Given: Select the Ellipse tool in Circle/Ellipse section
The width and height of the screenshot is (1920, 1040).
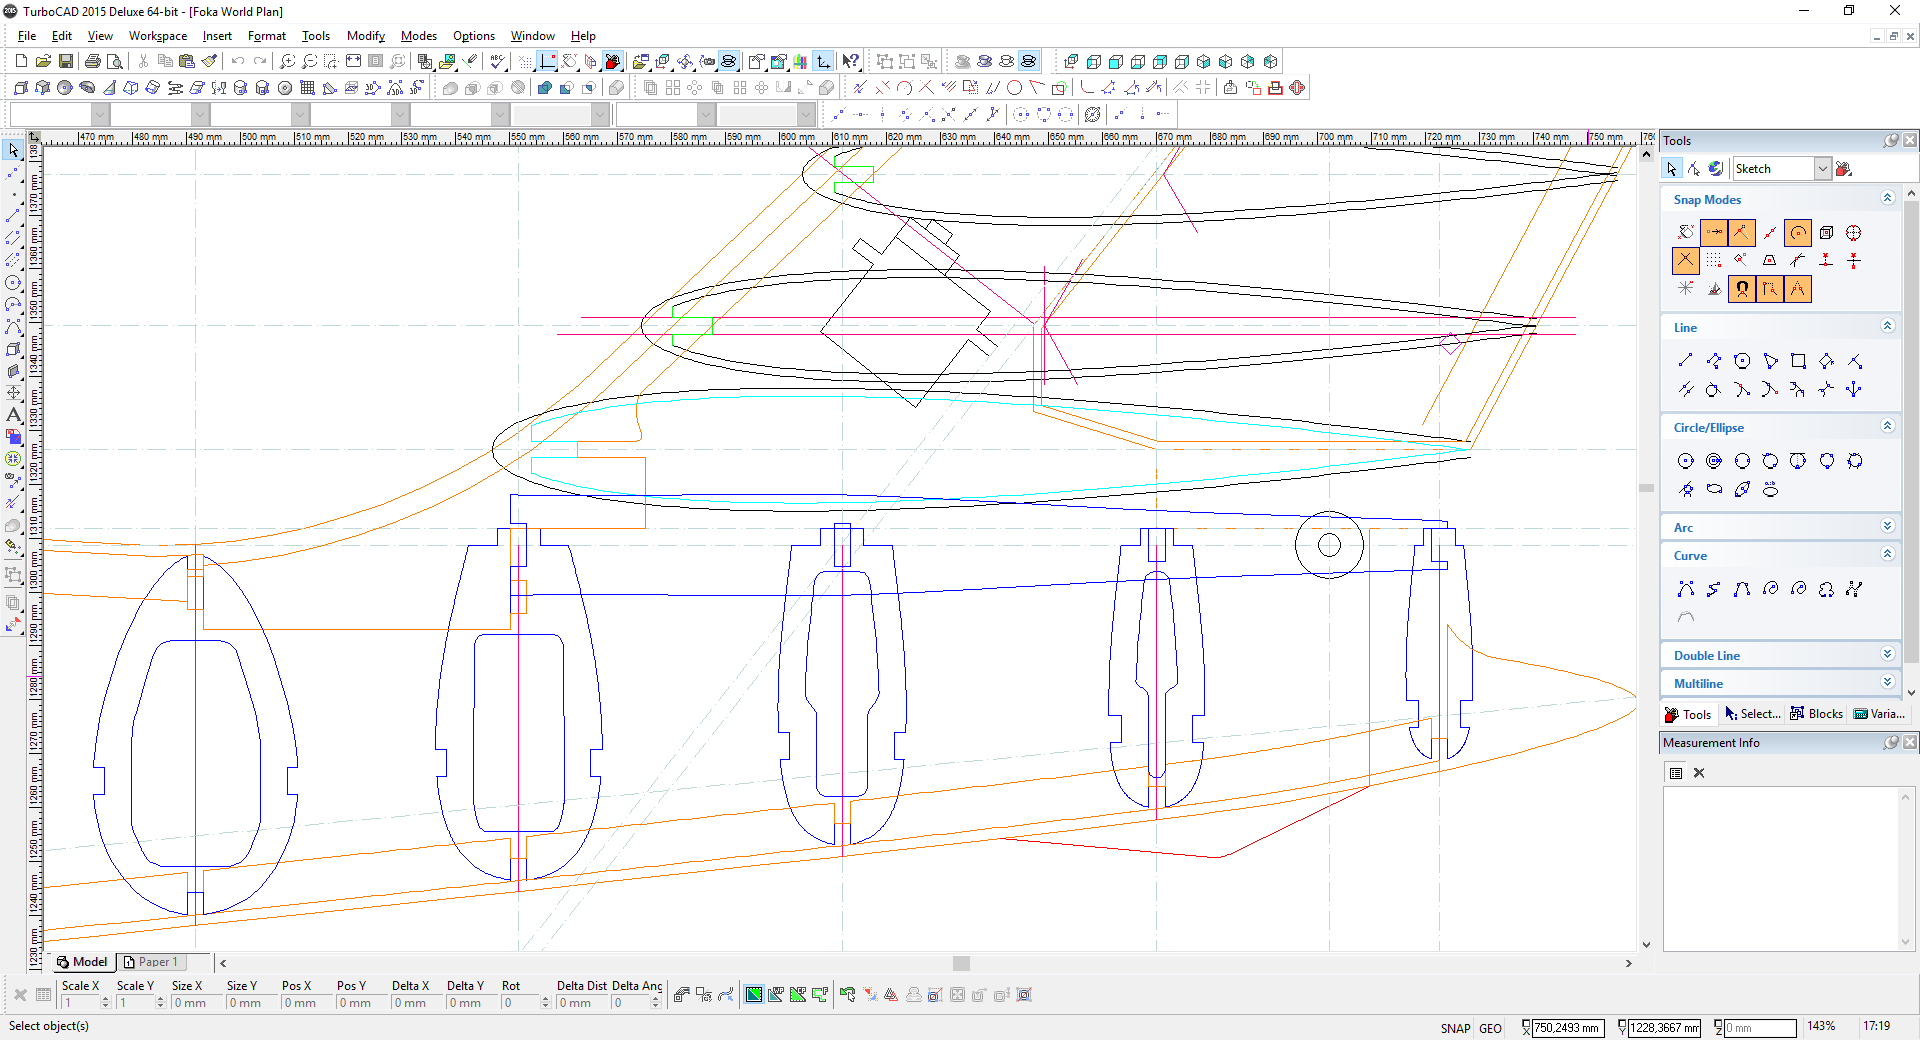Looking at the screenshot, I should [x=1714, y=489].
